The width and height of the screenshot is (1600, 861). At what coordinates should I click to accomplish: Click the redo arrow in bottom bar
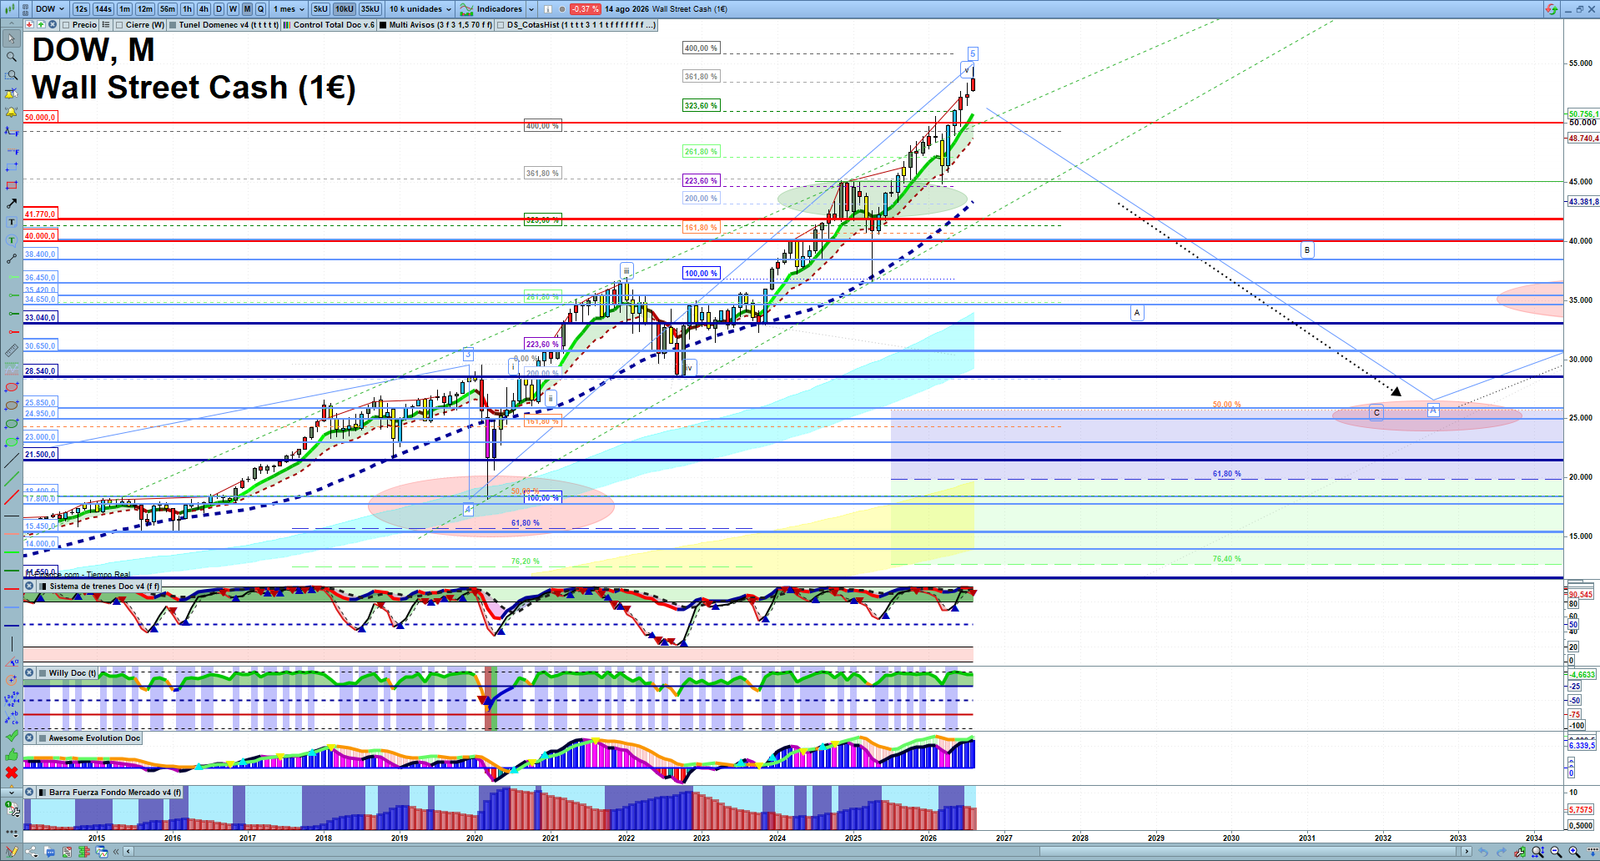click(1502, 852)
